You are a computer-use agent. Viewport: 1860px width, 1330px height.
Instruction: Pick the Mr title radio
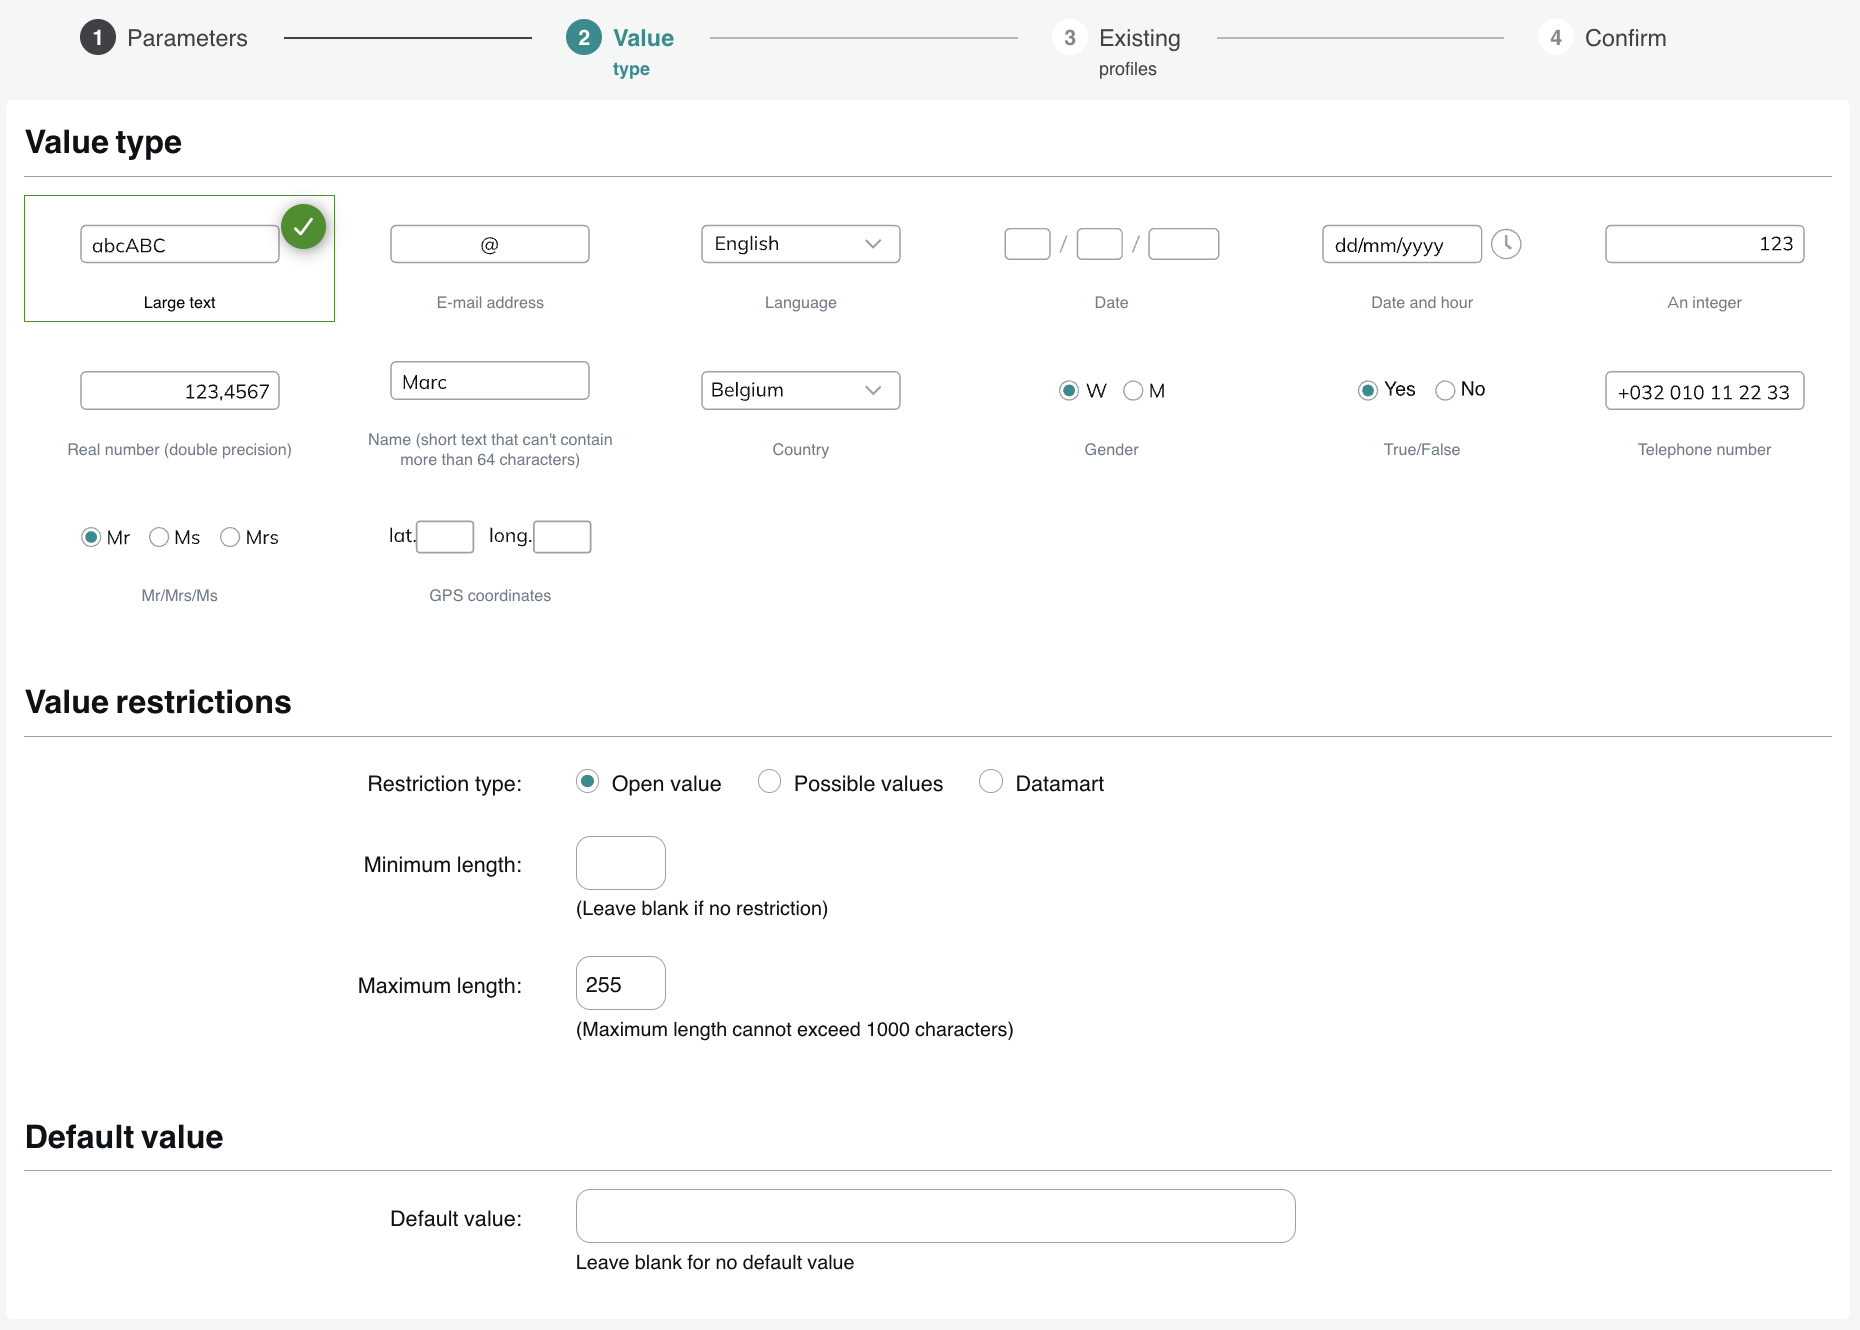(x=91, y=537)
